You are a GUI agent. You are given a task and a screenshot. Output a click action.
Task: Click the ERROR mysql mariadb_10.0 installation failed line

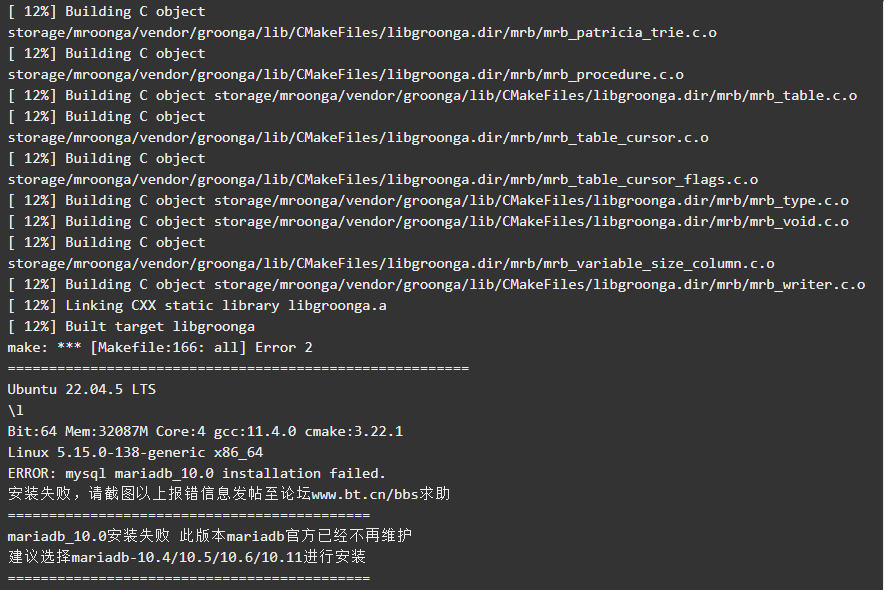[197, 473]
